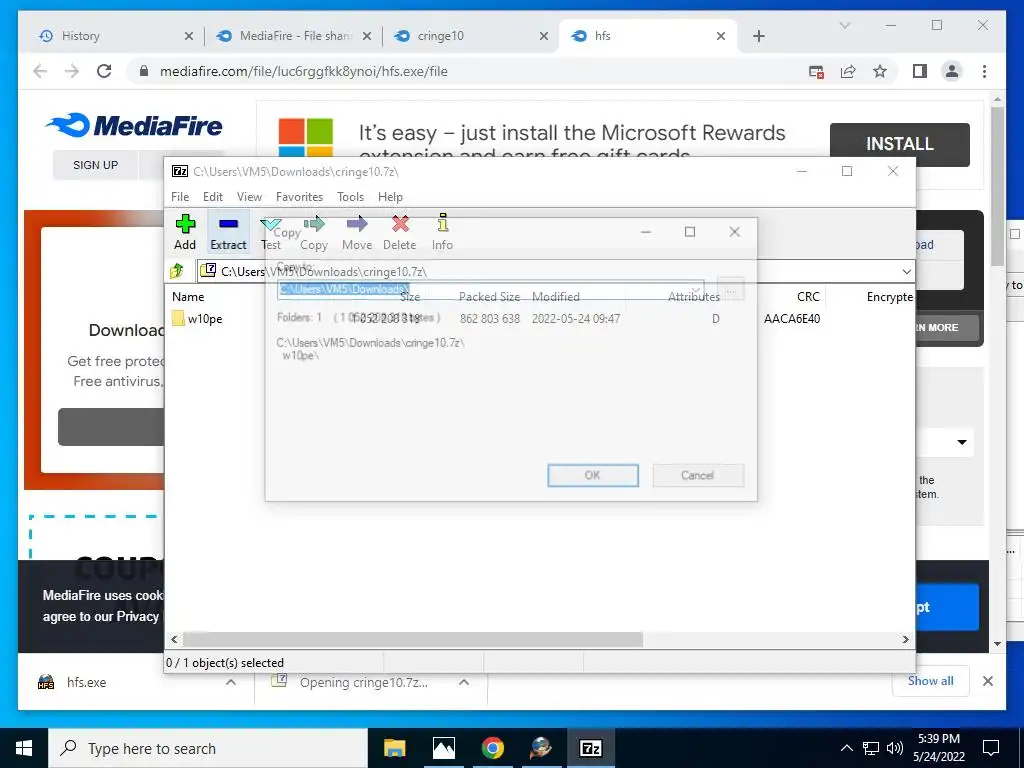Image resolution: width=1024 pixels, height=768 pixels.
Task: Click the Extract toolbar icon in 7-Zip
Action: click(x=228, y=232)
